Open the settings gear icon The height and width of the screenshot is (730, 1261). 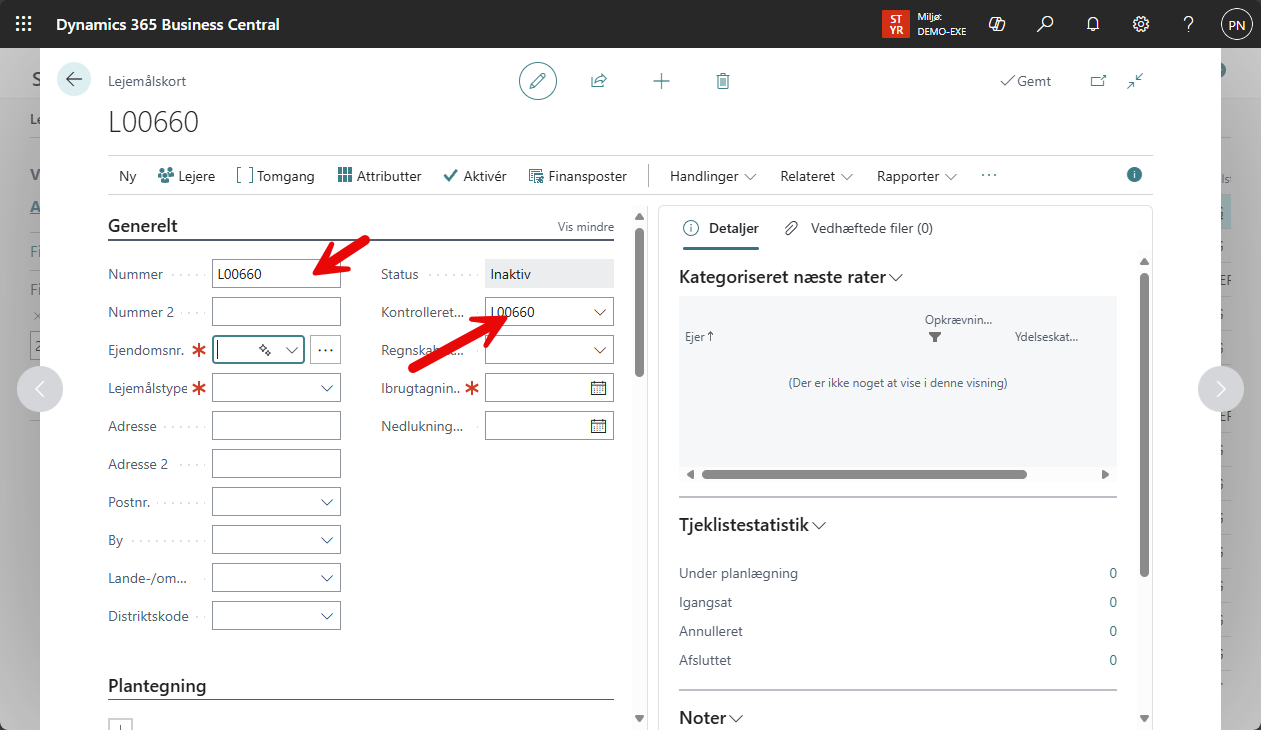[x=1140, y=24]
